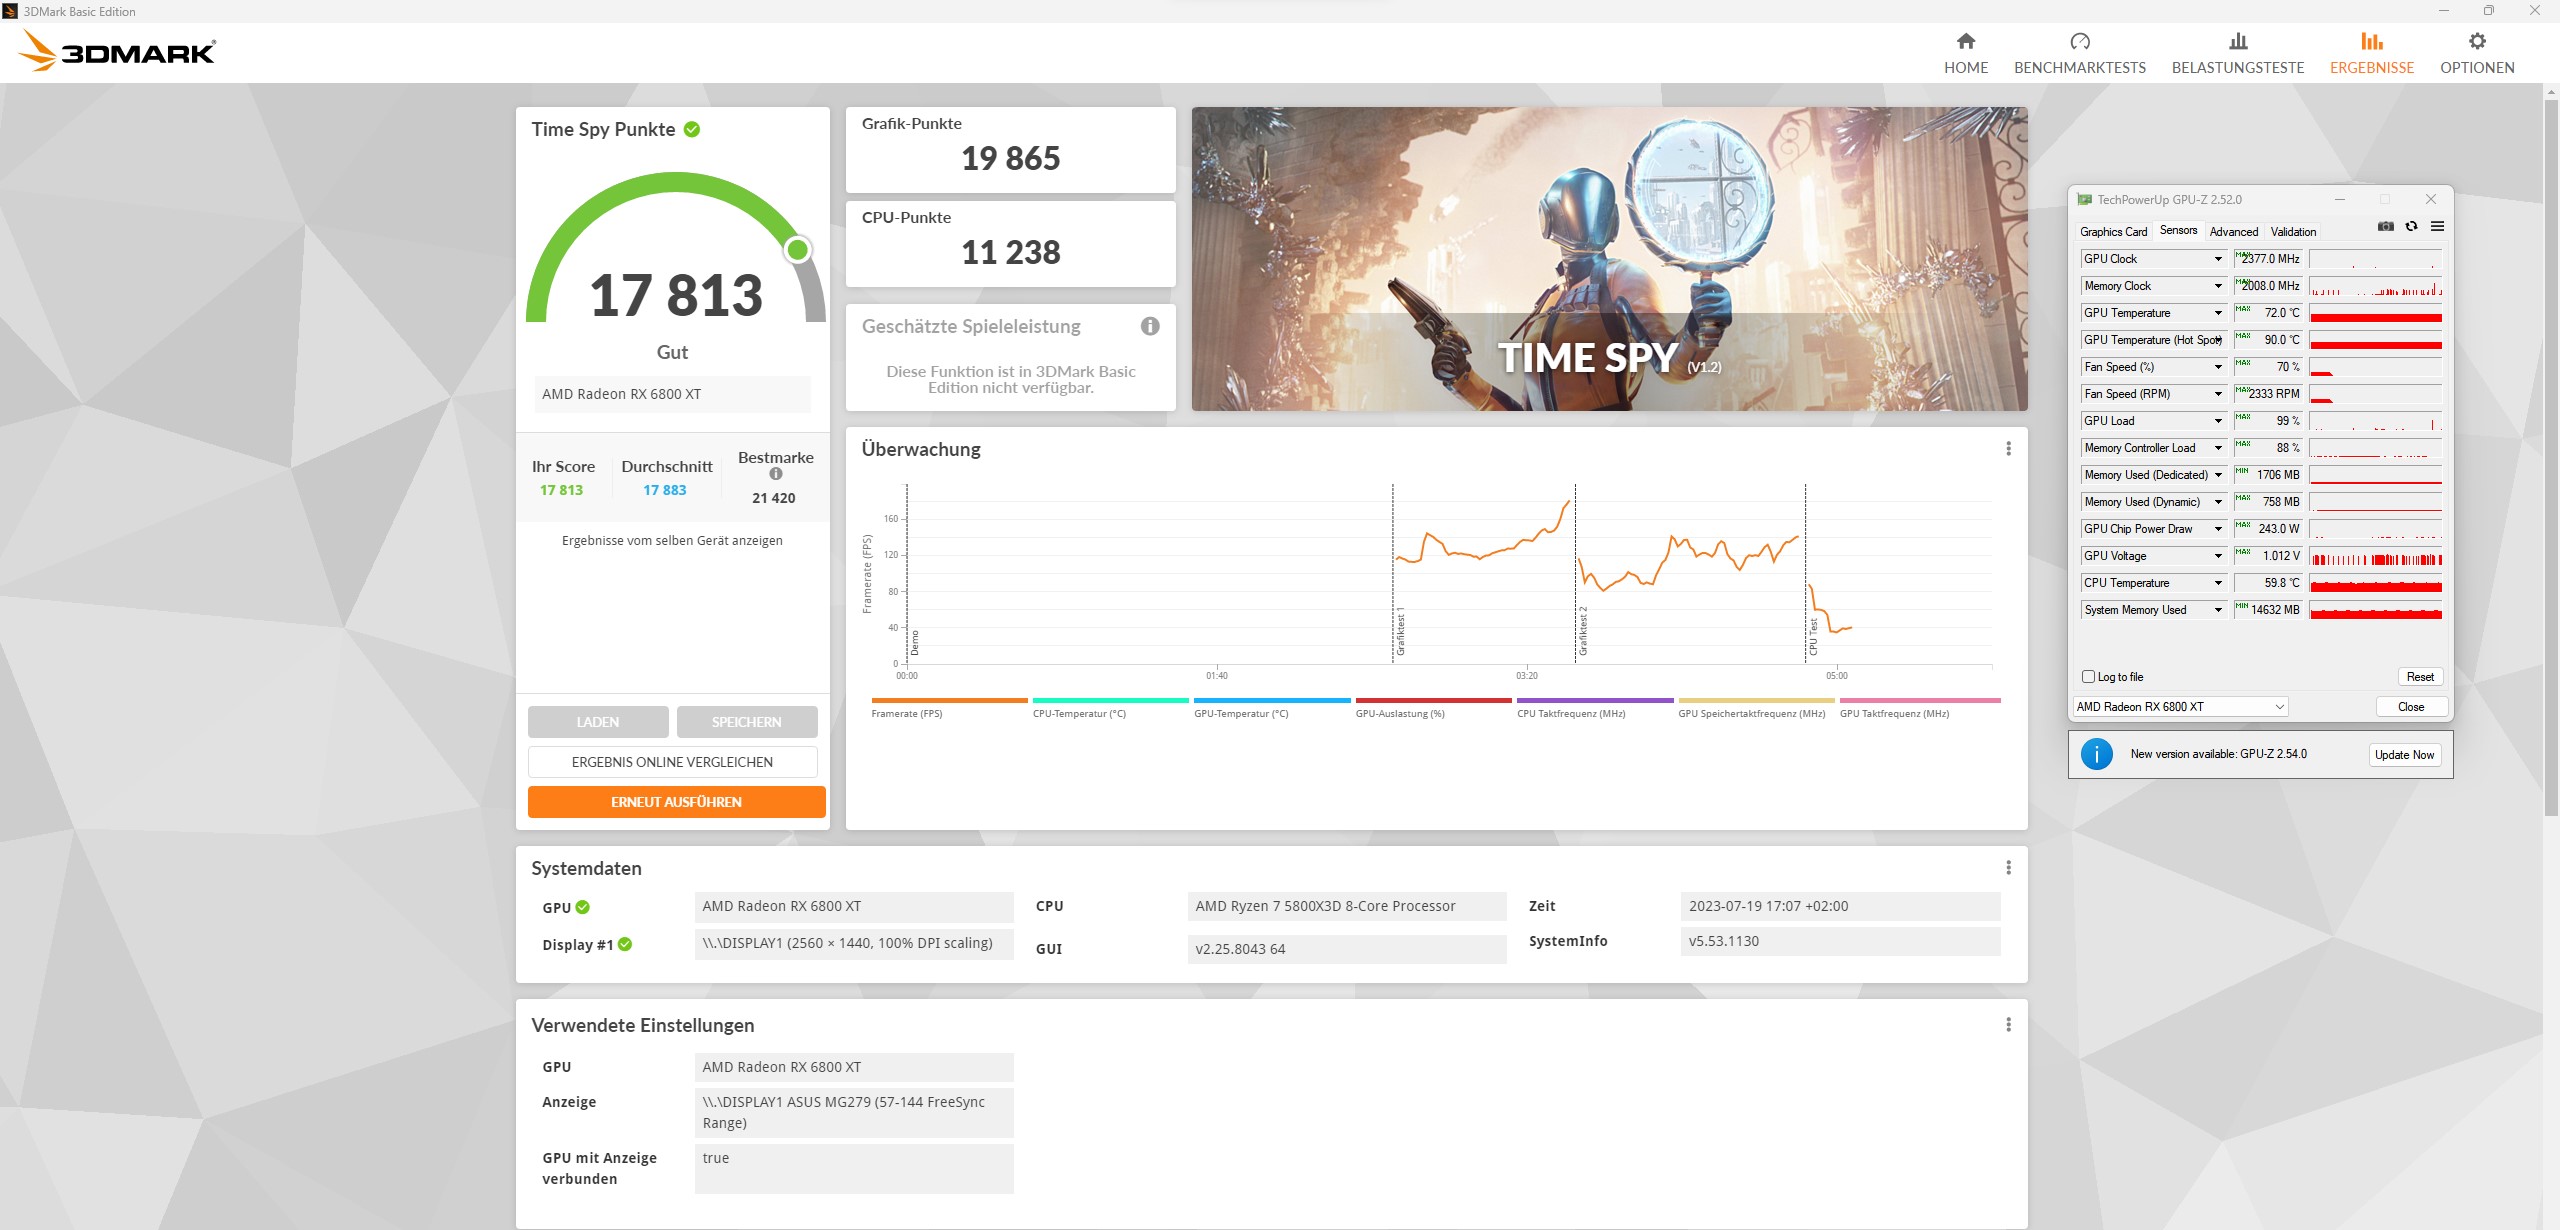Click the 3DMark title bar app icon

click(x=10, y=11)
